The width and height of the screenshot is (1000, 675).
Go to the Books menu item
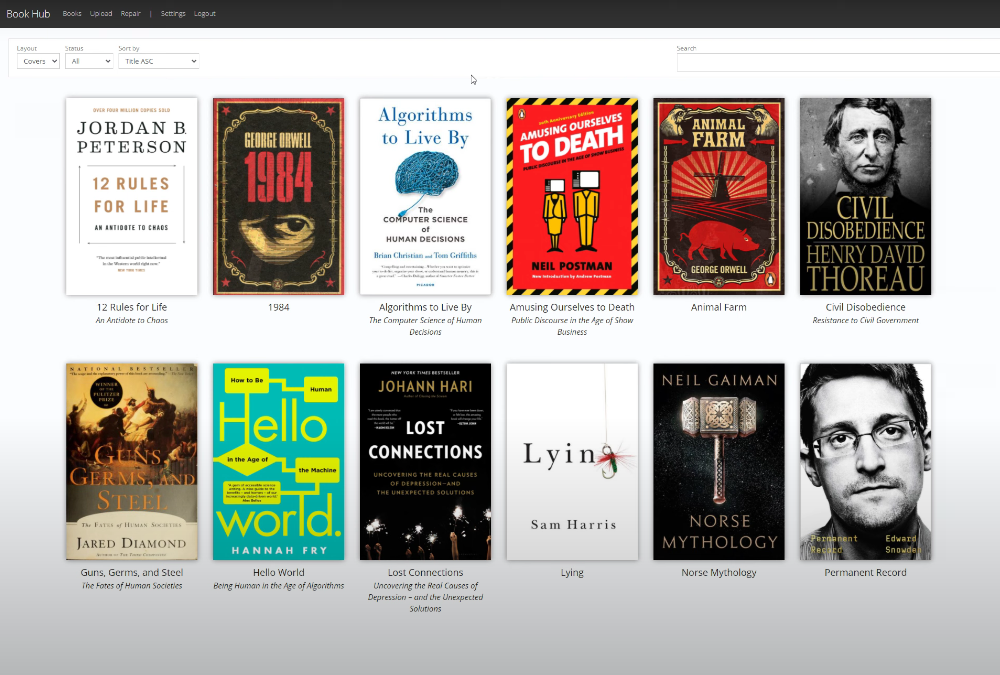72,14
